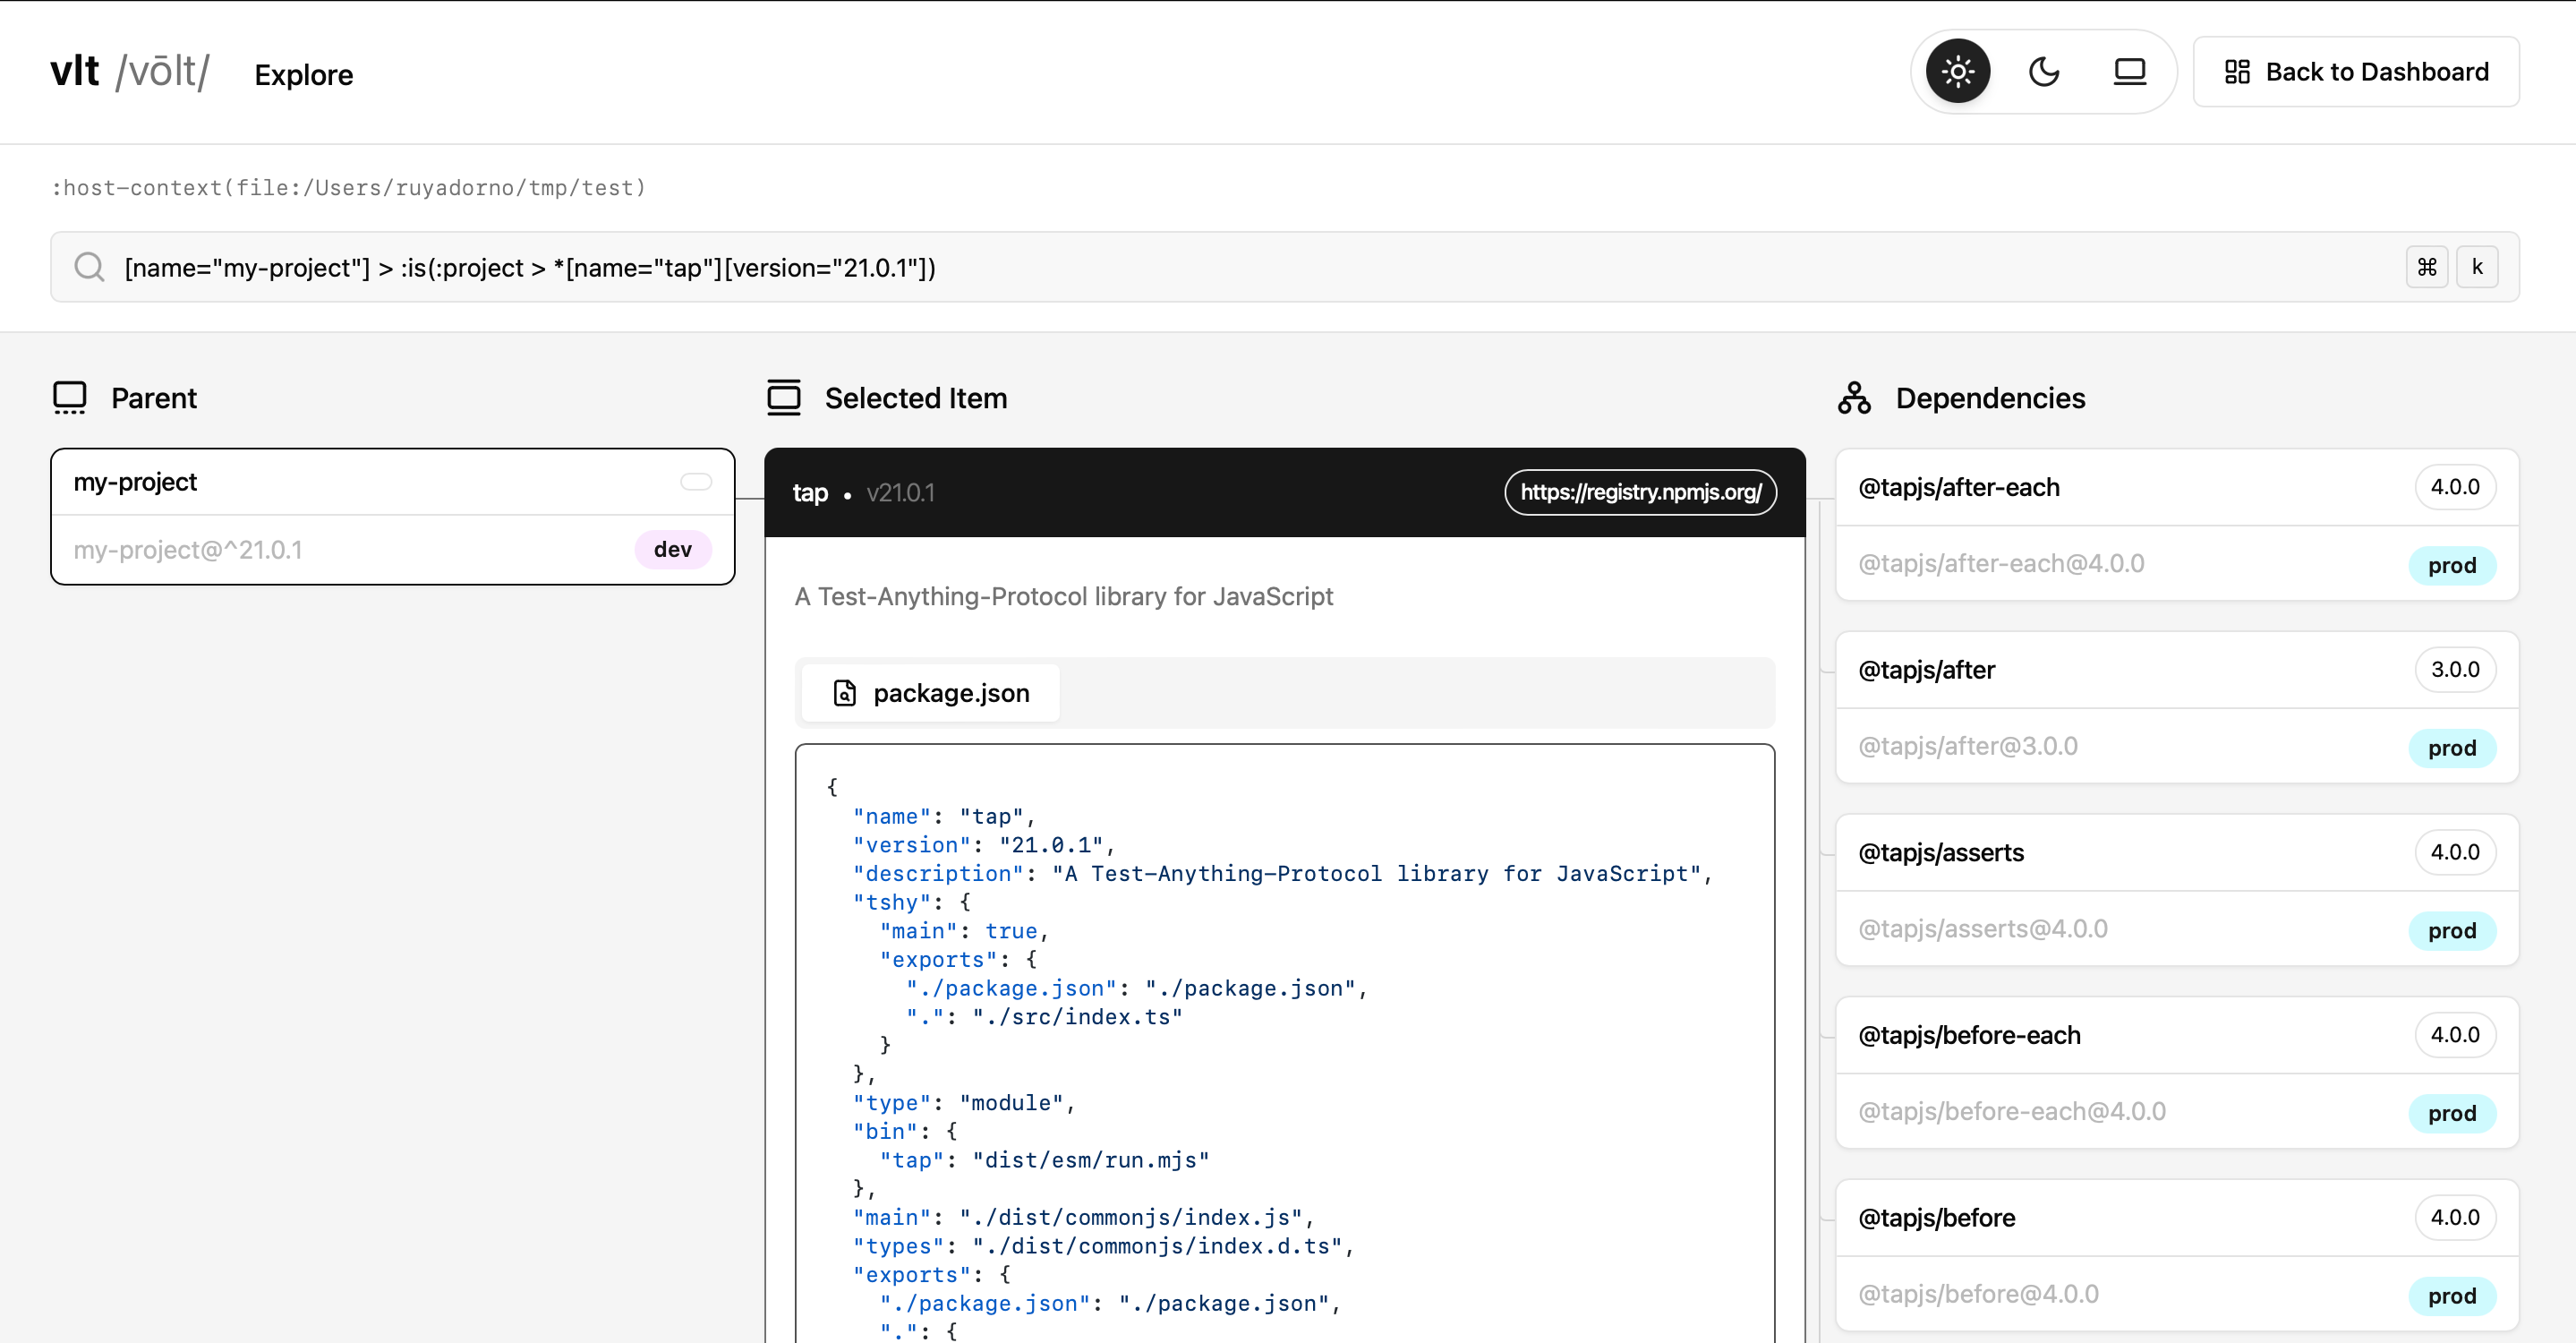This screenshot has height=1343, width=2576.
Task: Open the @tapjs/after dependency card
Action: pyautogui.click(x=2177, y=708)
